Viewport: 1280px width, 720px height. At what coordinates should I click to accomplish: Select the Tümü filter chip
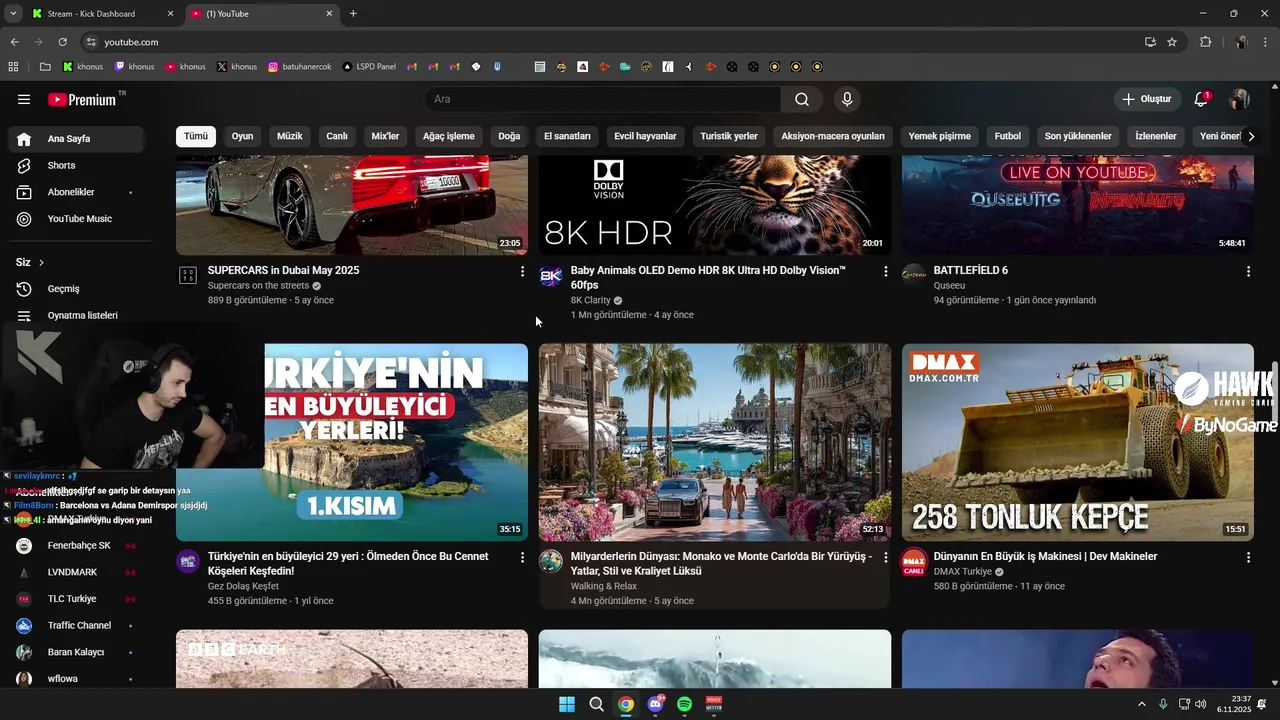(x=196, y=137)
